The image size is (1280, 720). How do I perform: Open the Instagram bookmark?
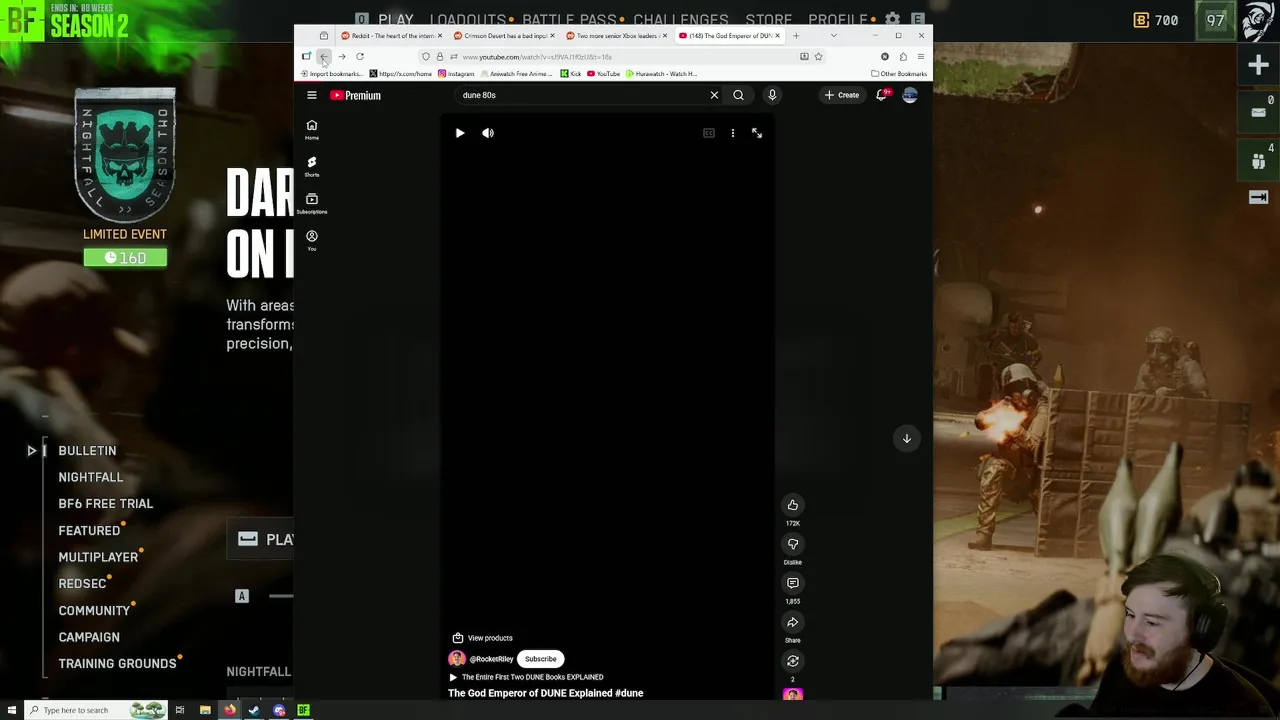point(456,74)
